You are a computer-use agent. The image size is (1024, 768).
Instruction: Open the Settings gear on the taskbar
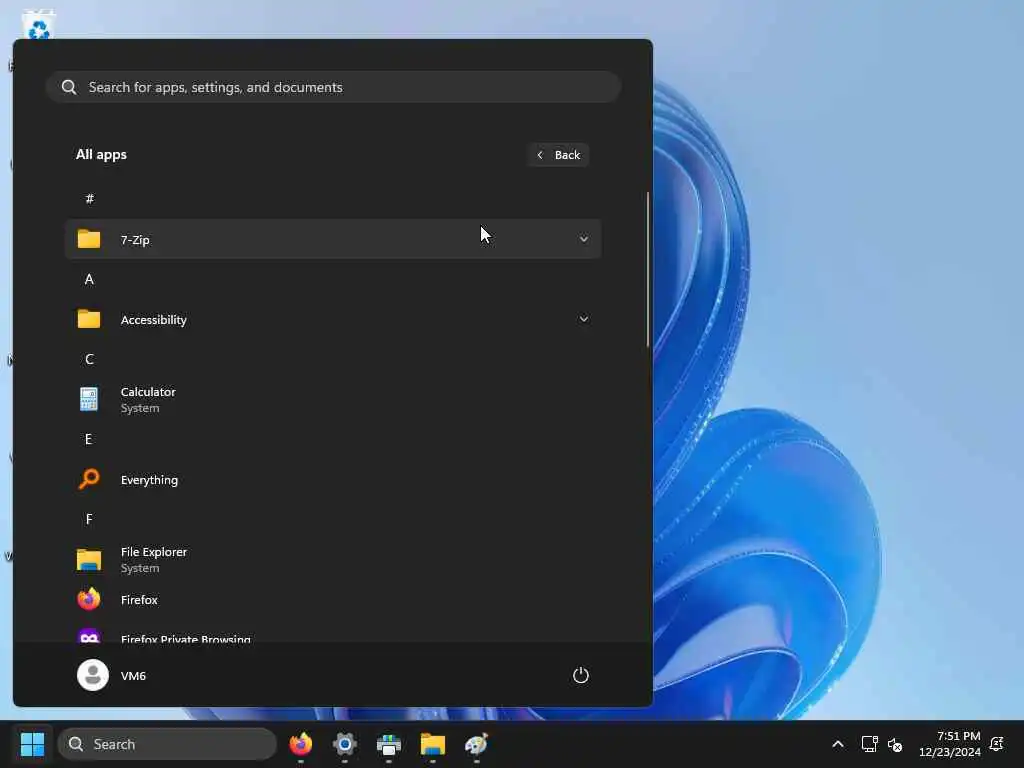point(345,744)
